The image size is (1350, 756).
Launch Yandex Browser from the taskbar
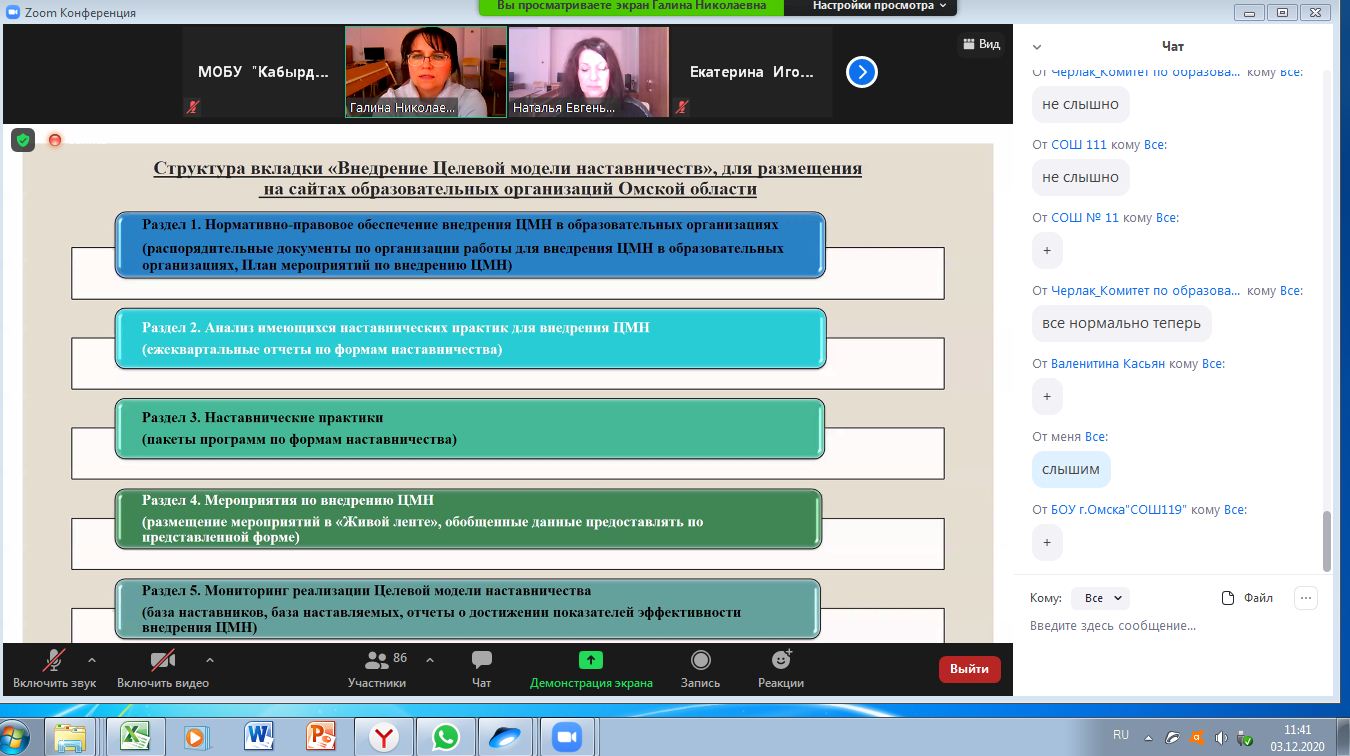[x=385, y=736]
